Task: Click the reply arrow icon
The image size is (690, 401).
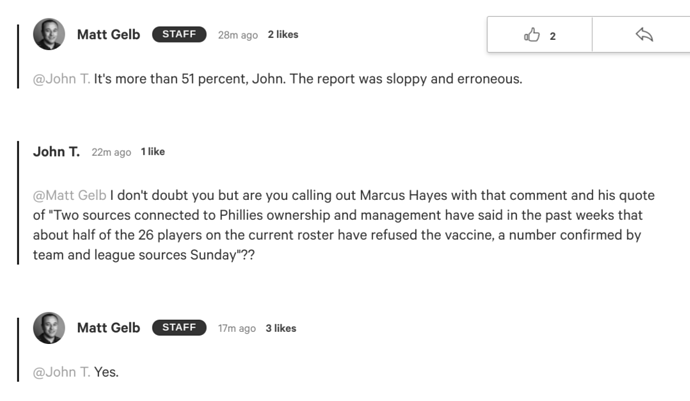Action: (644, 35)
